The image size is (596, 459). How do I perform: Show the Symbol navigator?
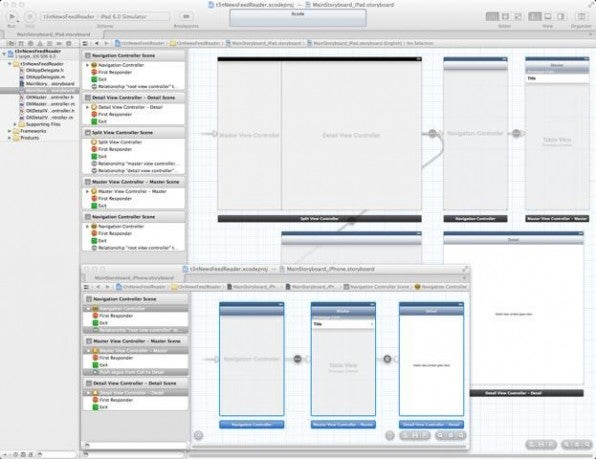click(x=21, y=43)
